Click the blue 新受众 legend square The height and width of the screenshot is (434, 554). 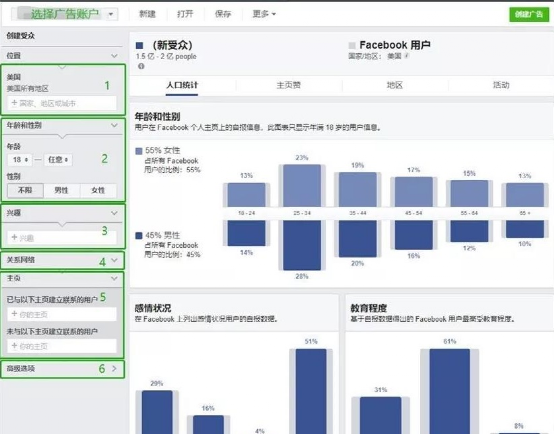(140, 45)
